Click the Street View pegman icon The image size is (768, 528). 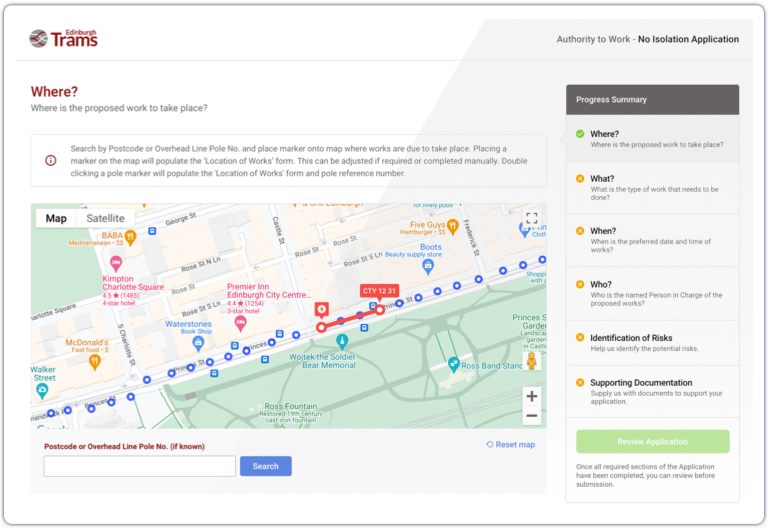click(x=531, y=361)
